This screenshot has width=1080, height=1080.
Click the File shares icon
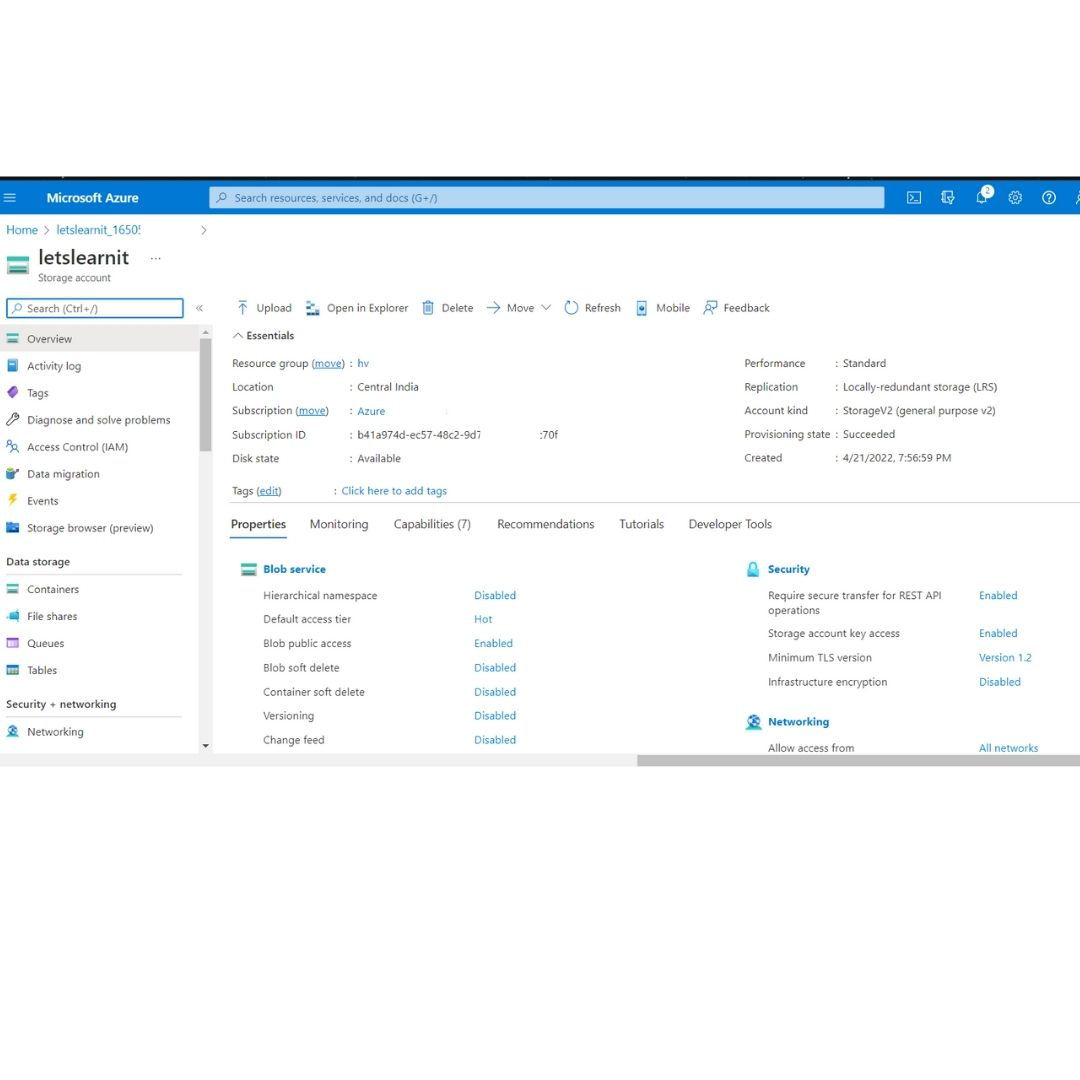coord(12,616)
